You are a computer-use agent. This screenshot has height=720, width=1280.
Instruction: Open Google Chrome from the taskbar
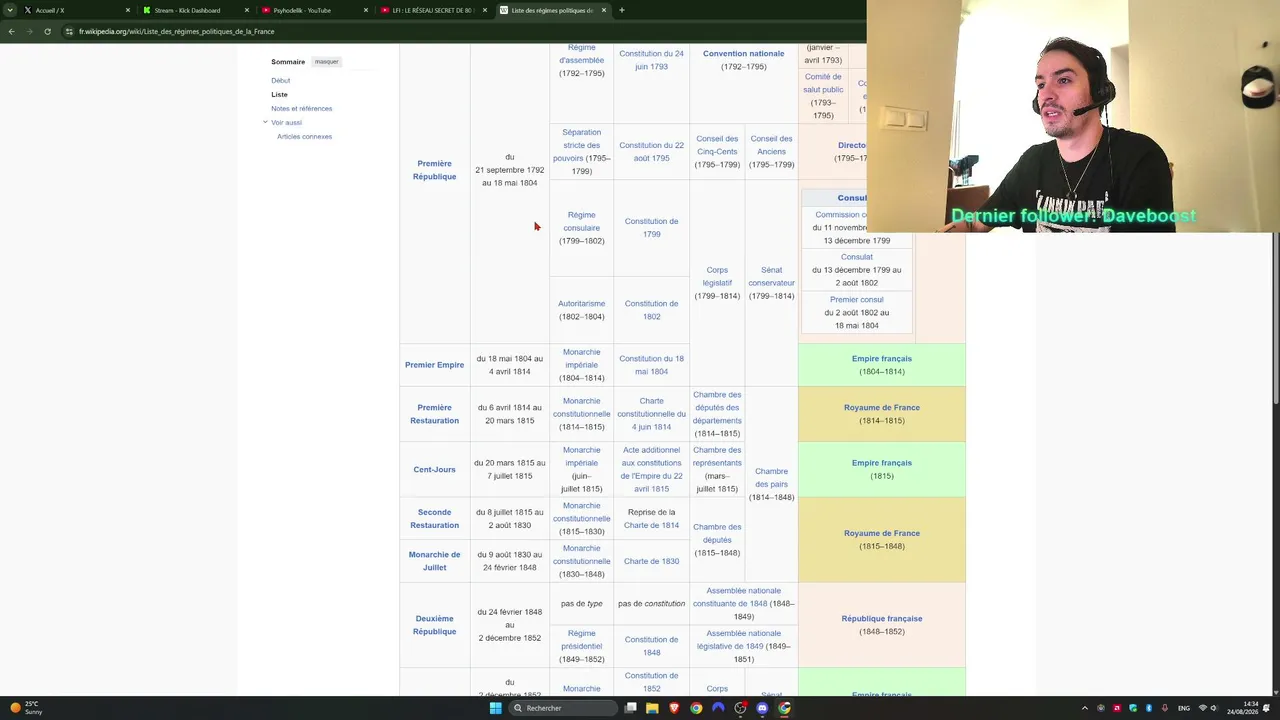click(696, 708)
